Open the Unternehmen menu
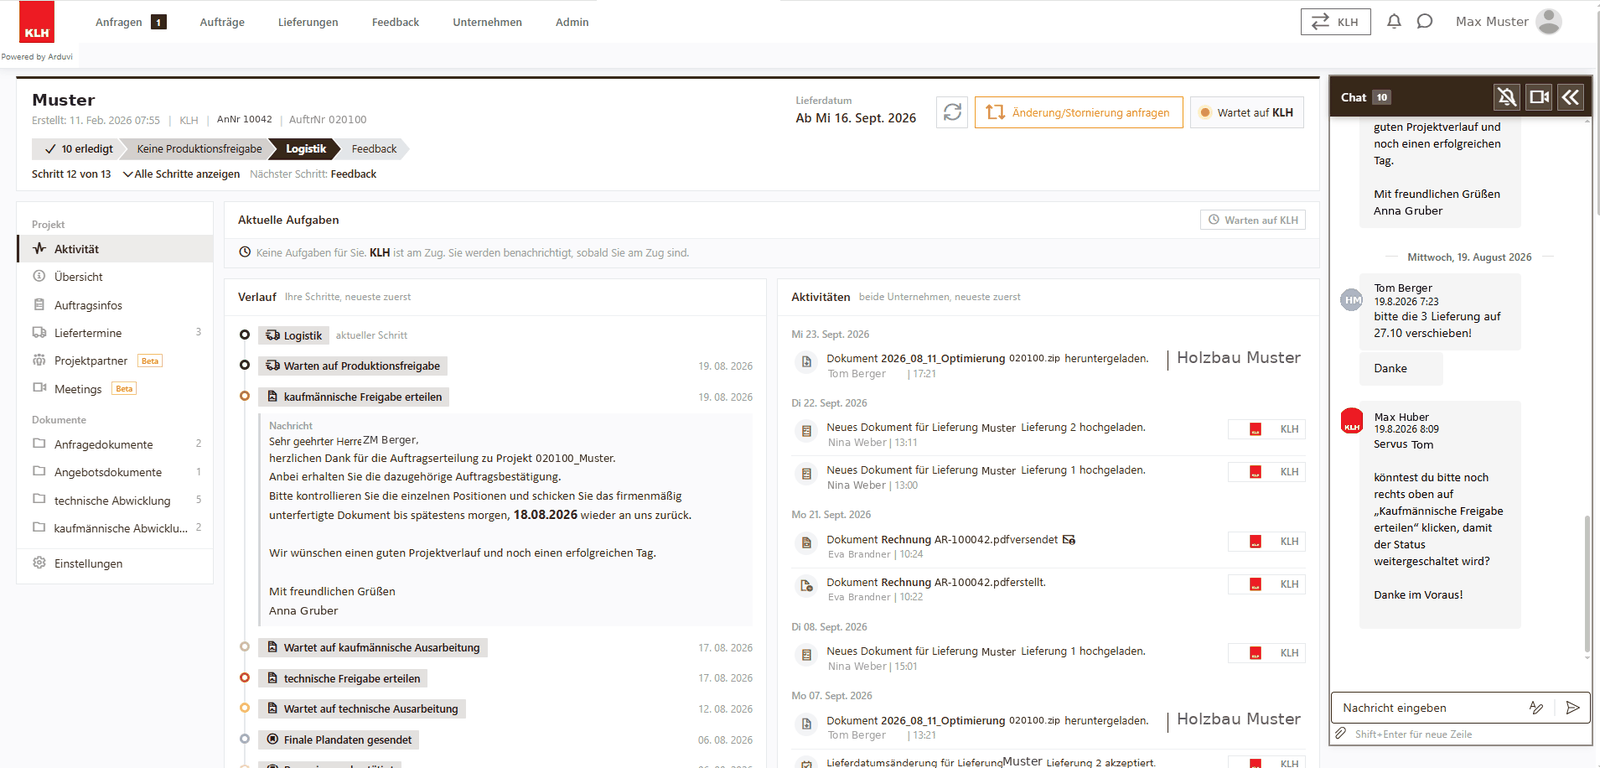1600x768 pixels. click(487, 22)
